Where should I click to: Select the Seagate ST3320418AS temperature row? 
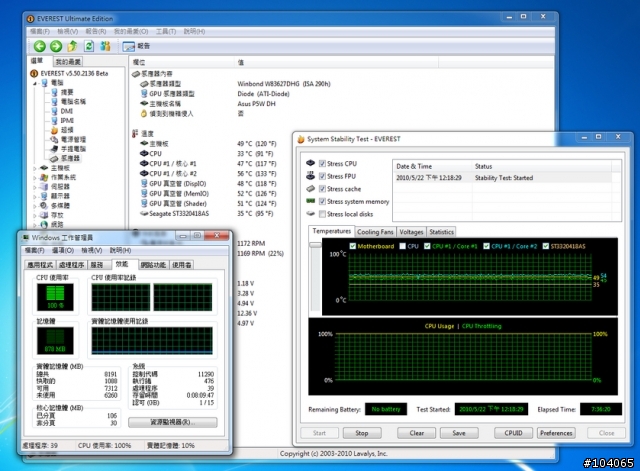[x=207, y=213]
